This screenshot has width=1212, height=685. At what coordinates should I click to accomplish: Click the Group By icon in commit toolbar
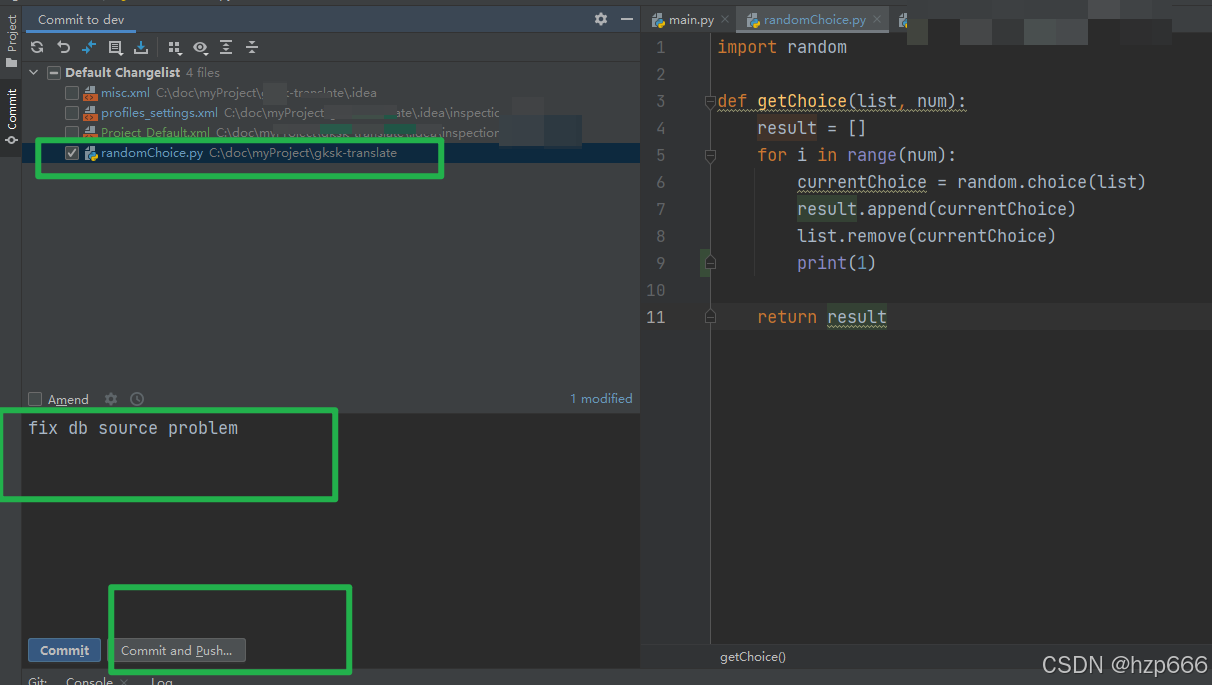(x=175, y=47)
